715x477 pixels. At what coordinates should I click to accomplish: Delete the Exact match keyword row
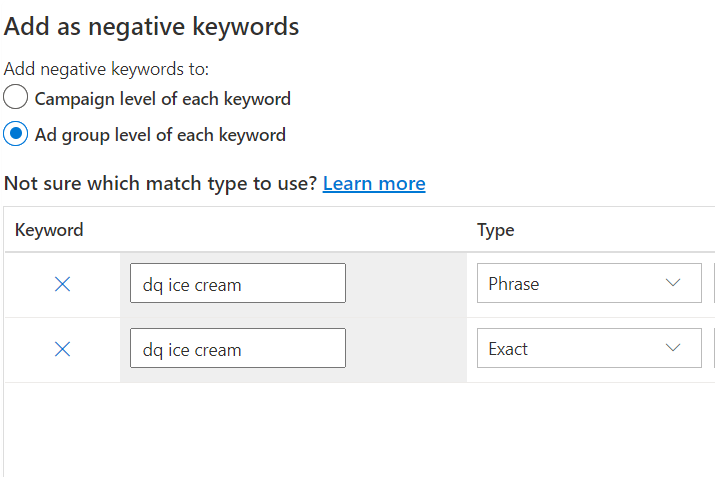click(x=62, y=349)
